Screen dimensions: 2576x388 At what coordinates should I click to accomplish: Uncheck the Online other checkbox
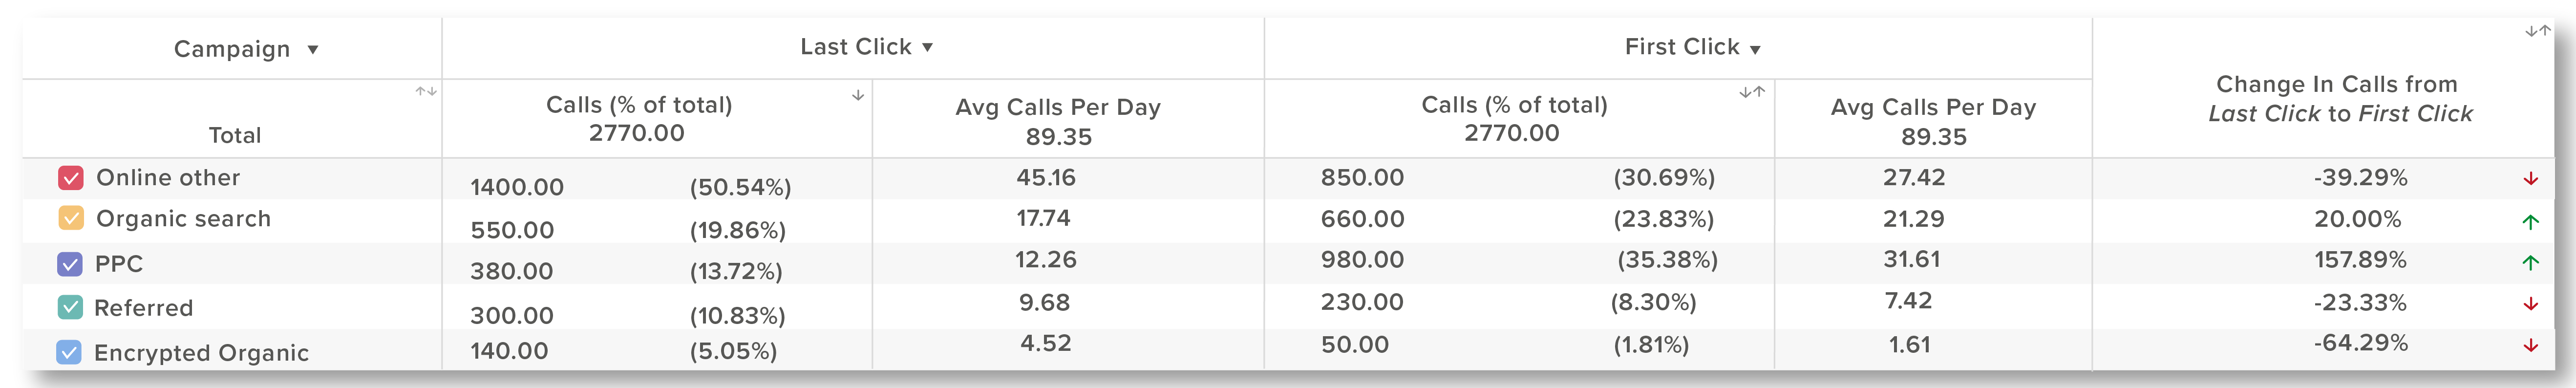click(71, 179)
